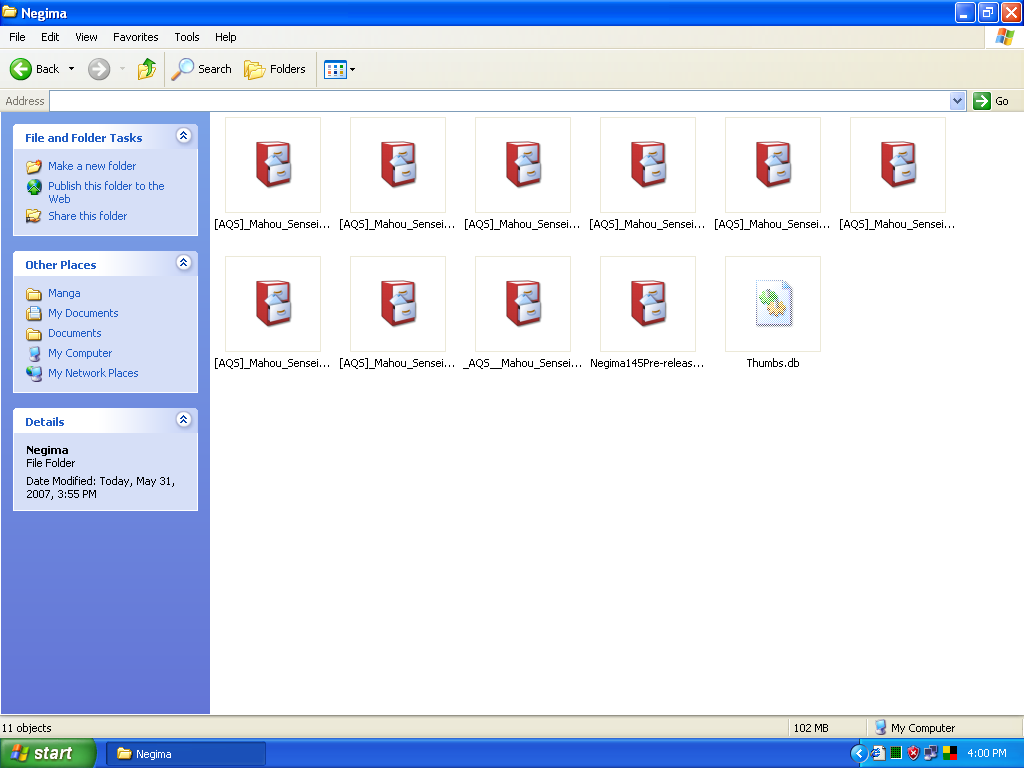Viewport: 1024px width, 768px height.
Task: Click the My Network Places sidebar icon
Action: tap(34, 374)
